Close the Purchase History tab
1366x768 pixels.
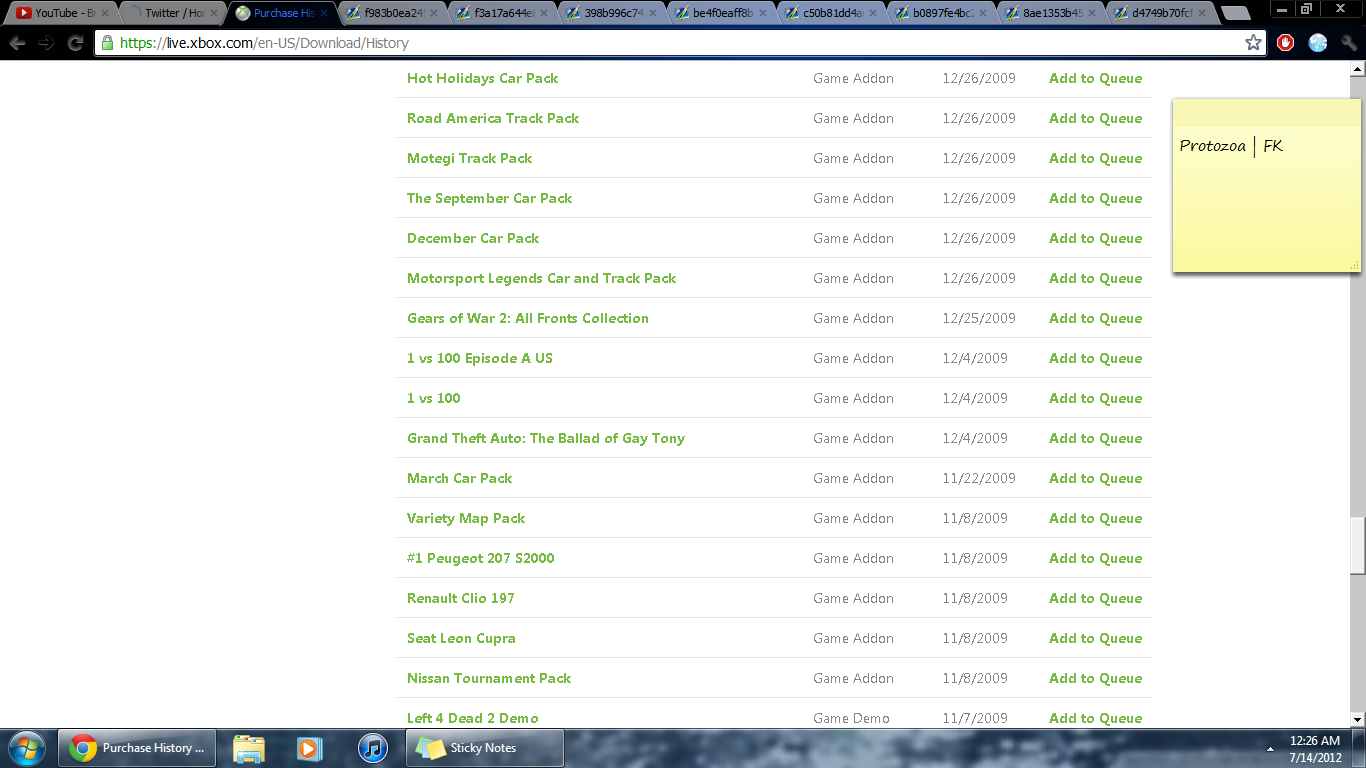324,14
